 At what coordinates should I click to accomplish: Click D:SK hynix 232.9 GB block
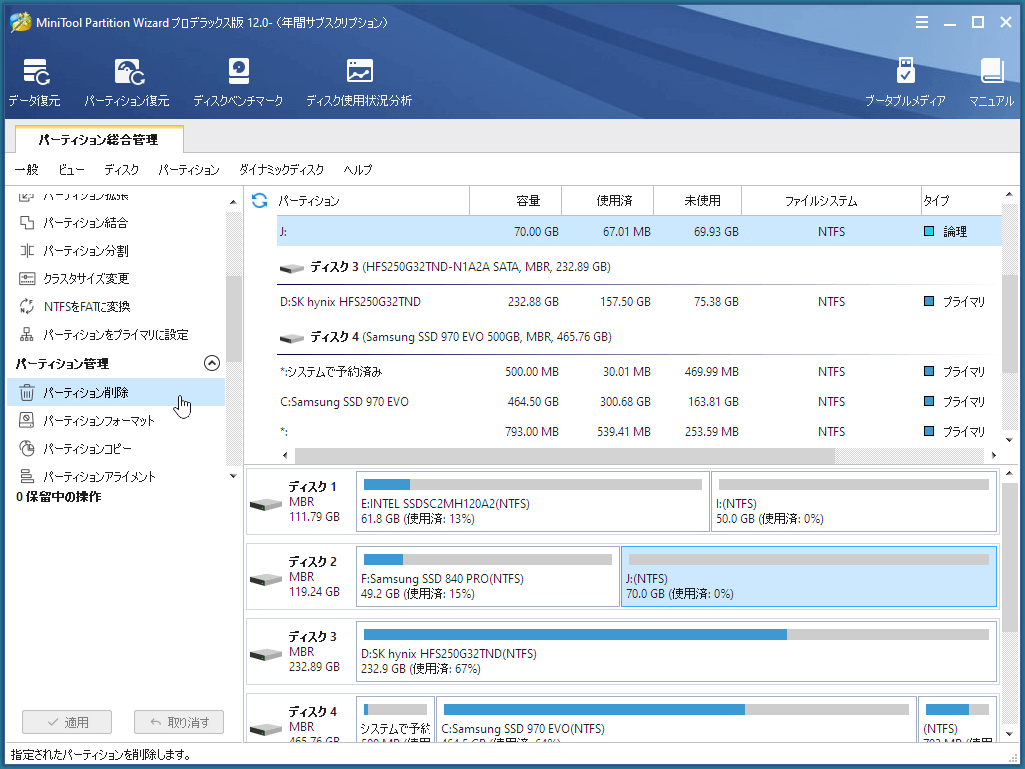click(677, 652)
